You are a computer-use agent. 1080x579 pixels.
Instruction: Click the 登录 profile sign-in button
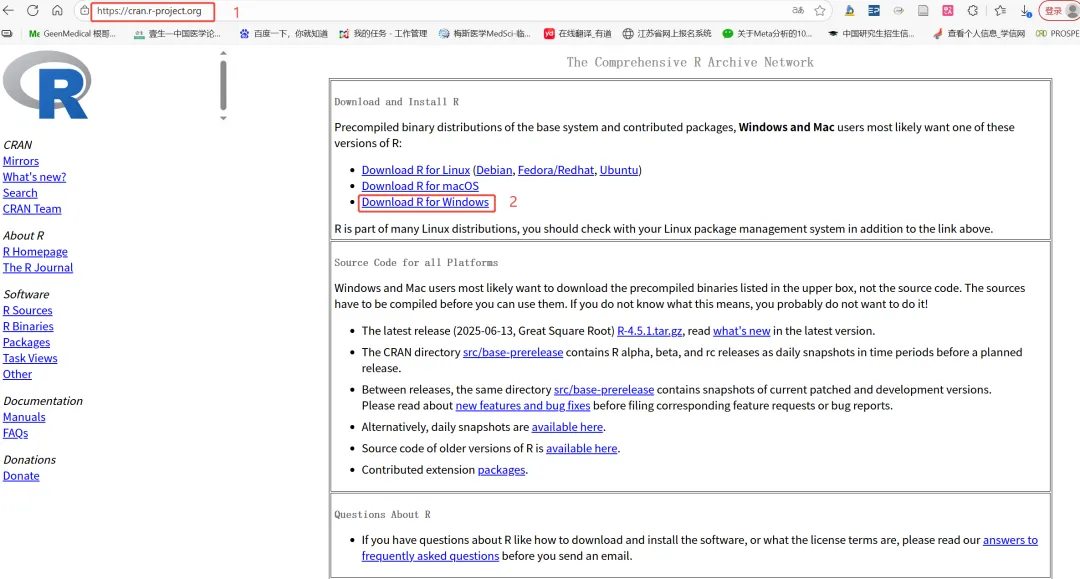click(x=1059, y=10)
